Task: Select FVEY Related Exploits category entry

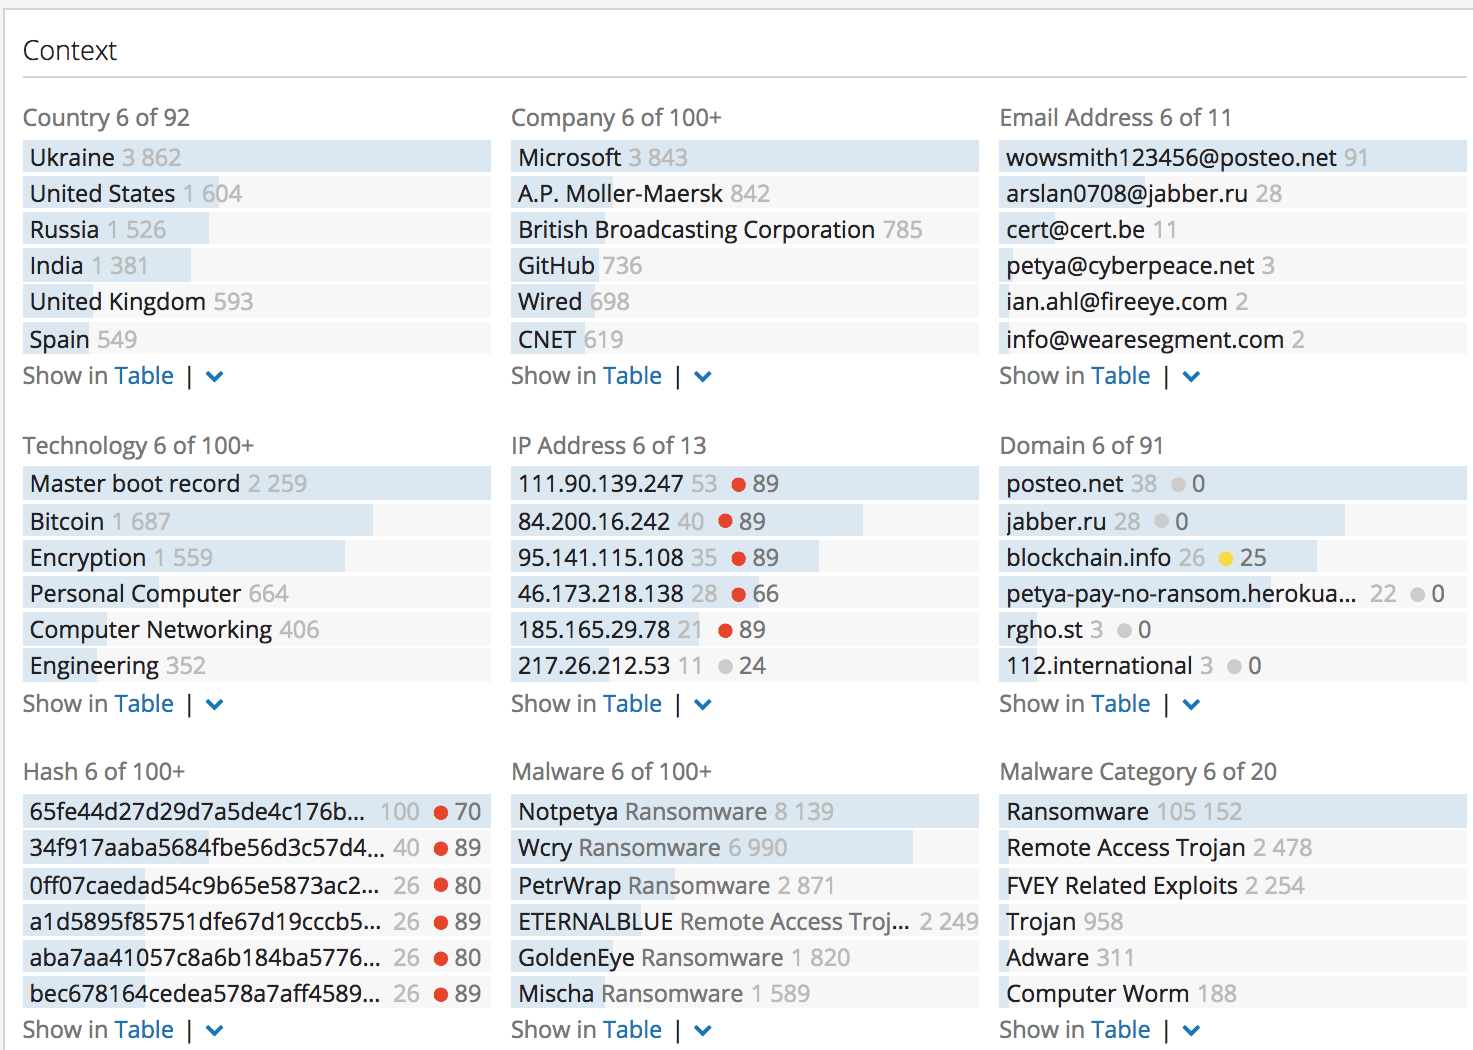Action: 1233,885
